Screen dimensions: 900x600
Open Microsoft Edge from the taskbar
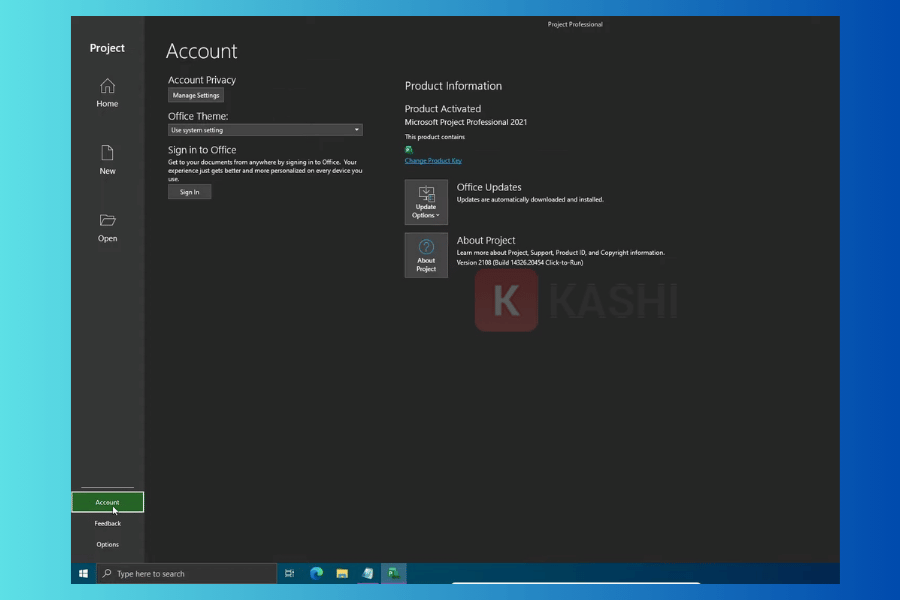coord(316,573)
